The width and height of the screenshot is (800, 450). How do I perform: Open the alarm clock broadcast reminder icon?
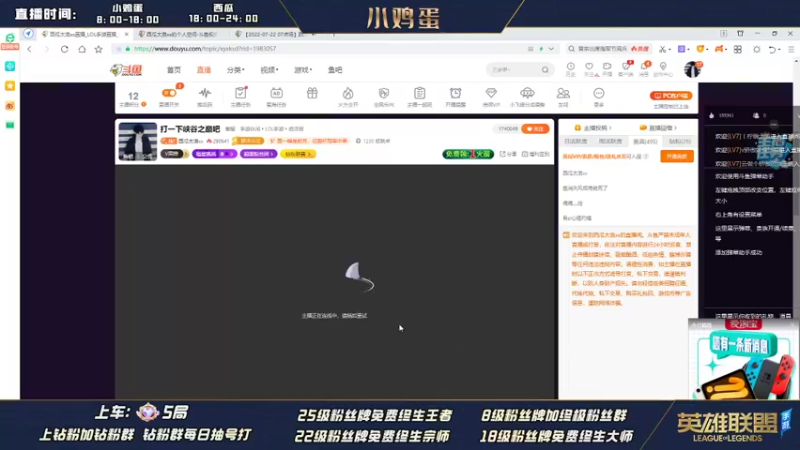[455, 93]
